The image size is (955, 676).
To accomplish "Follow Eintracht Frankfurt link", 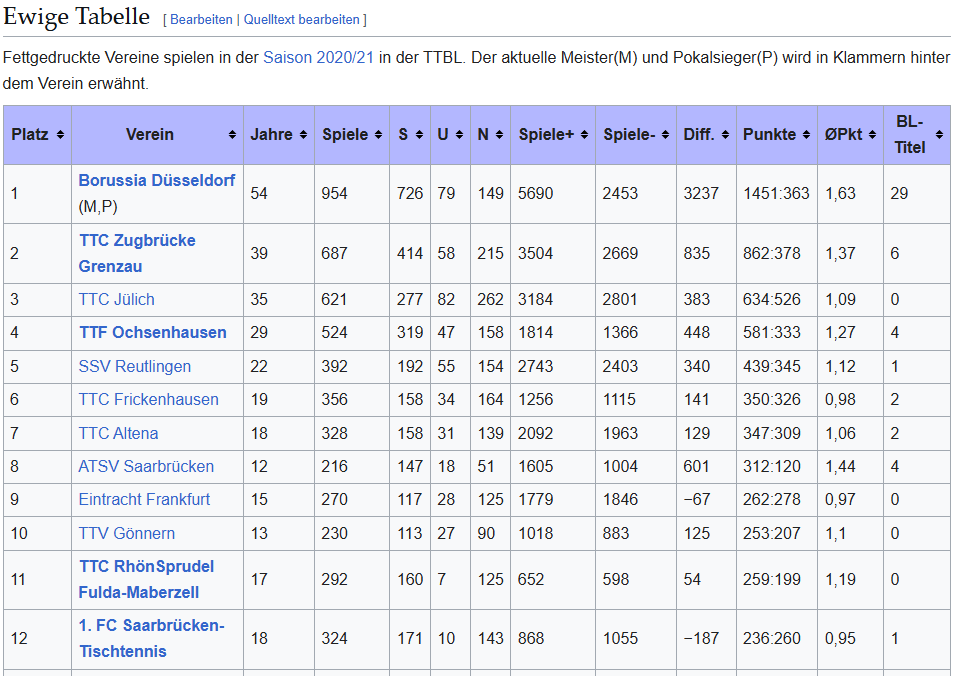I will 144,499.
